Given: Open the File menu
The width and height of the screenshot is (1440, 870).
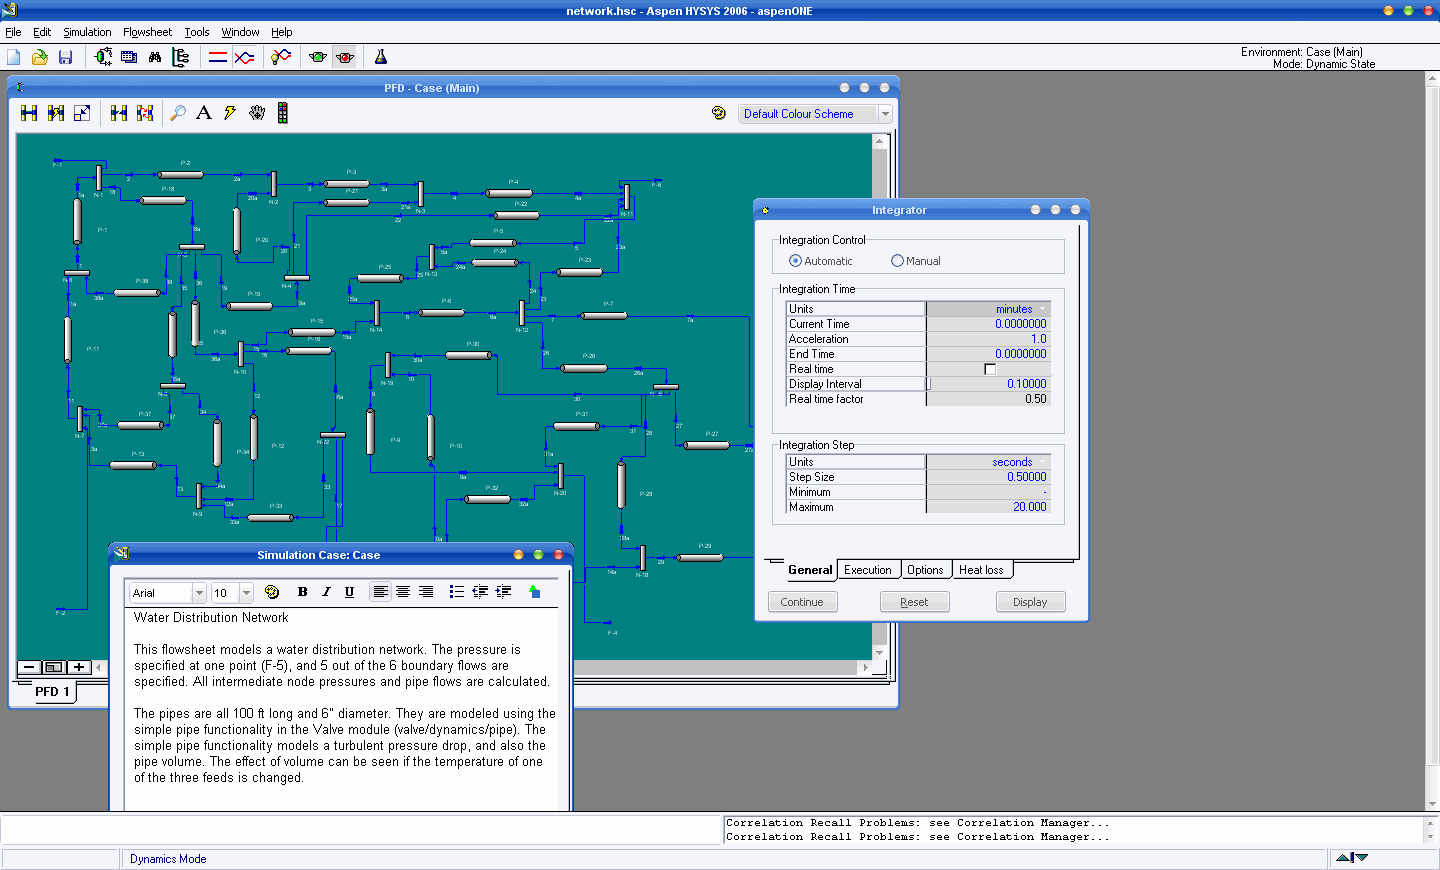Looking at the screenshot, I should tap(13, 32).
